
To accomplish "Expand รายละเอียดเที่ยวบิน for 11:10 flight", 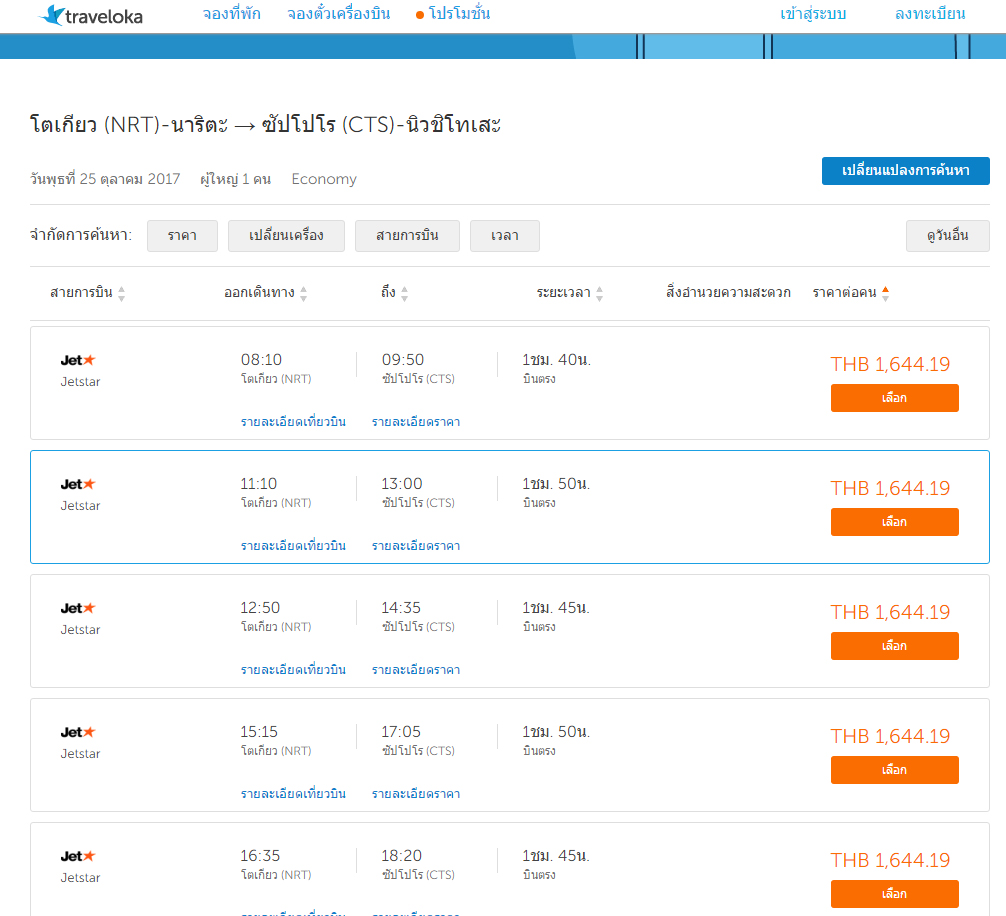I will [x=293, y=546].
